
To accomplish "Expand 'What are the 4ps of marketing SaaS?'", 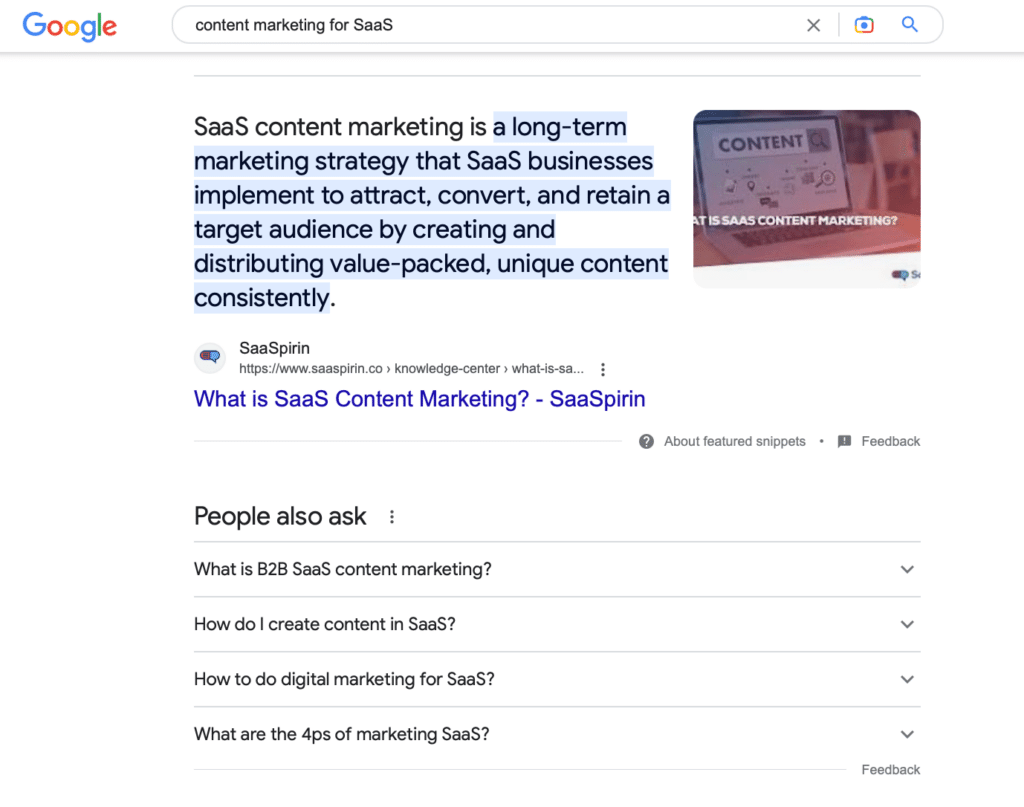I will [557, 734].
